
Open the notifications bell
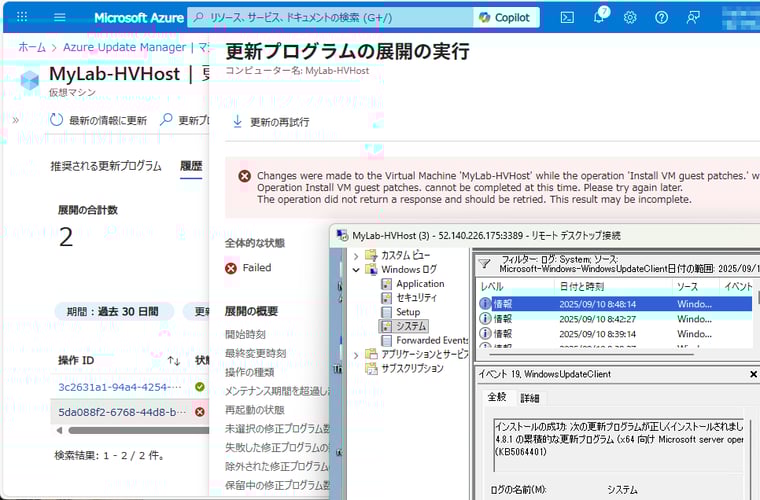coord(599,17)
